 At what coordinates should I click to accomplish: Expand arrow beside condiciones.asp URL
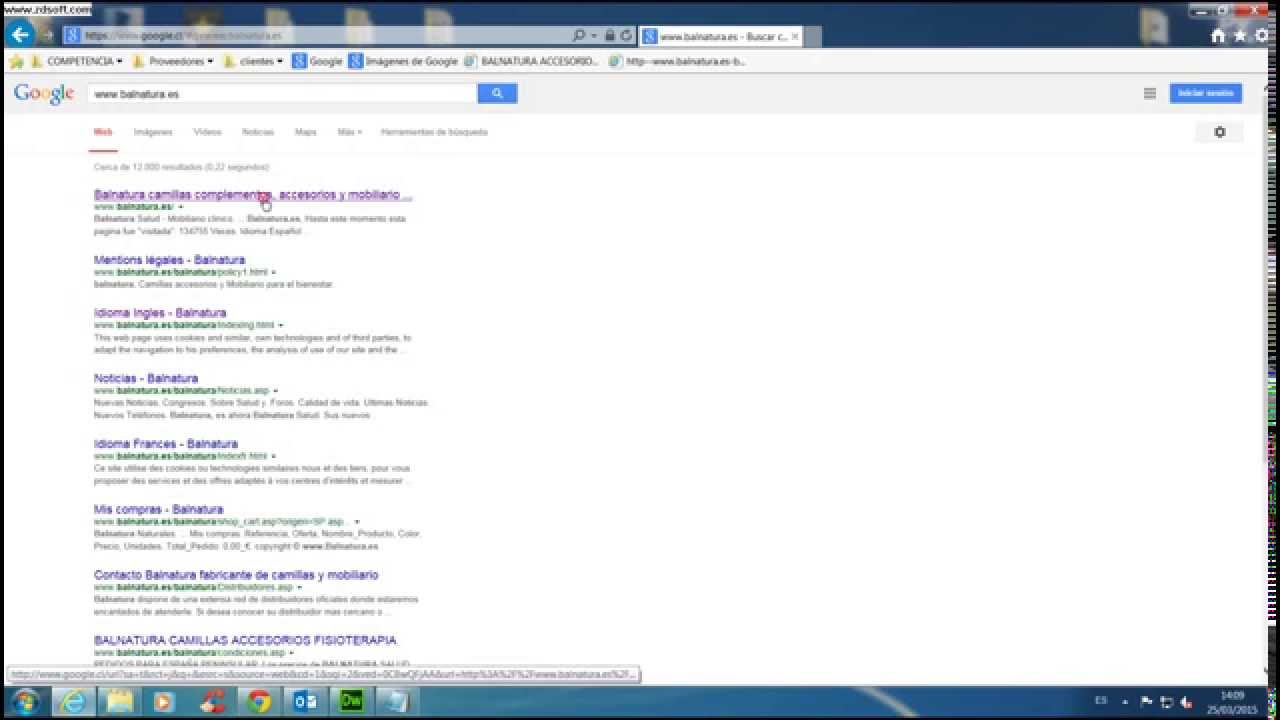292,653
